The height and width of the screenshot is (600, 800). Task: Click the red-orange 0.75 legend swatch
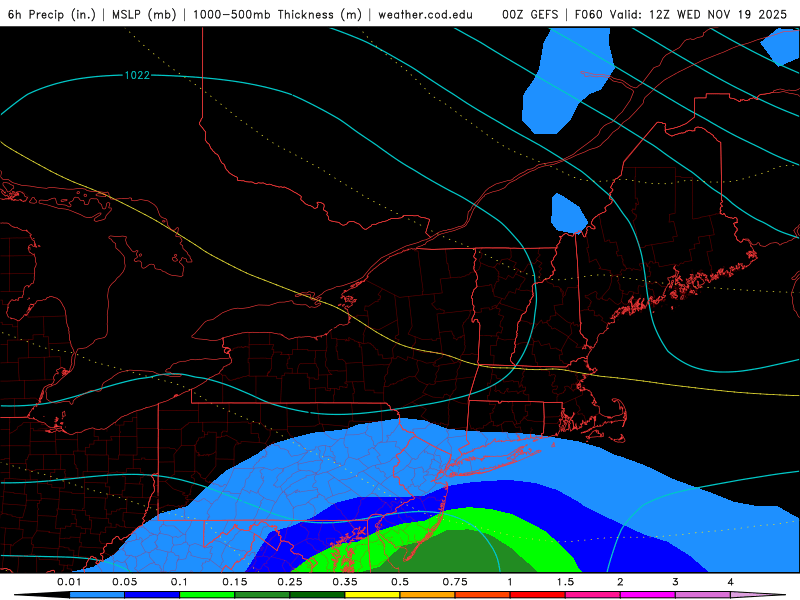click(483, 595)
